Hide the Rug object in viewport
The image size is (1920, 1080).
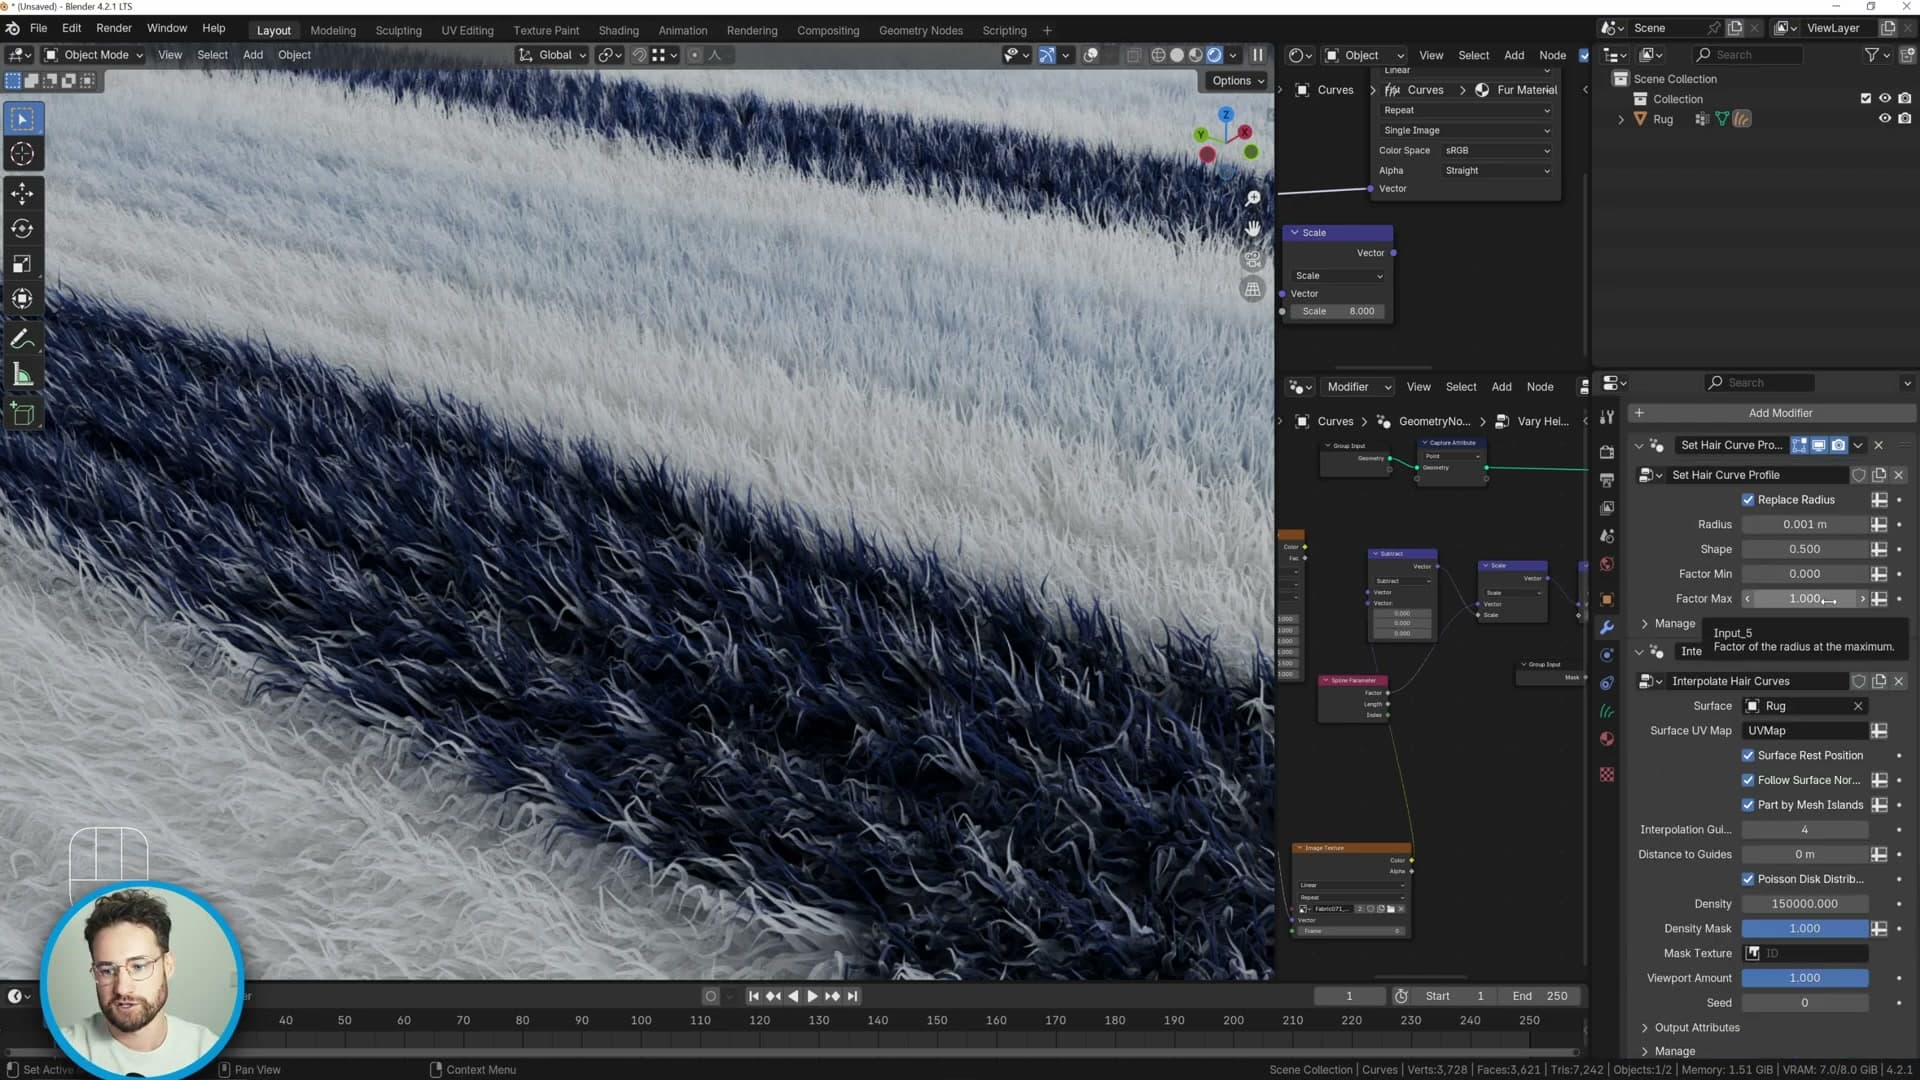pyautogui.click(x=1885, y=119)
